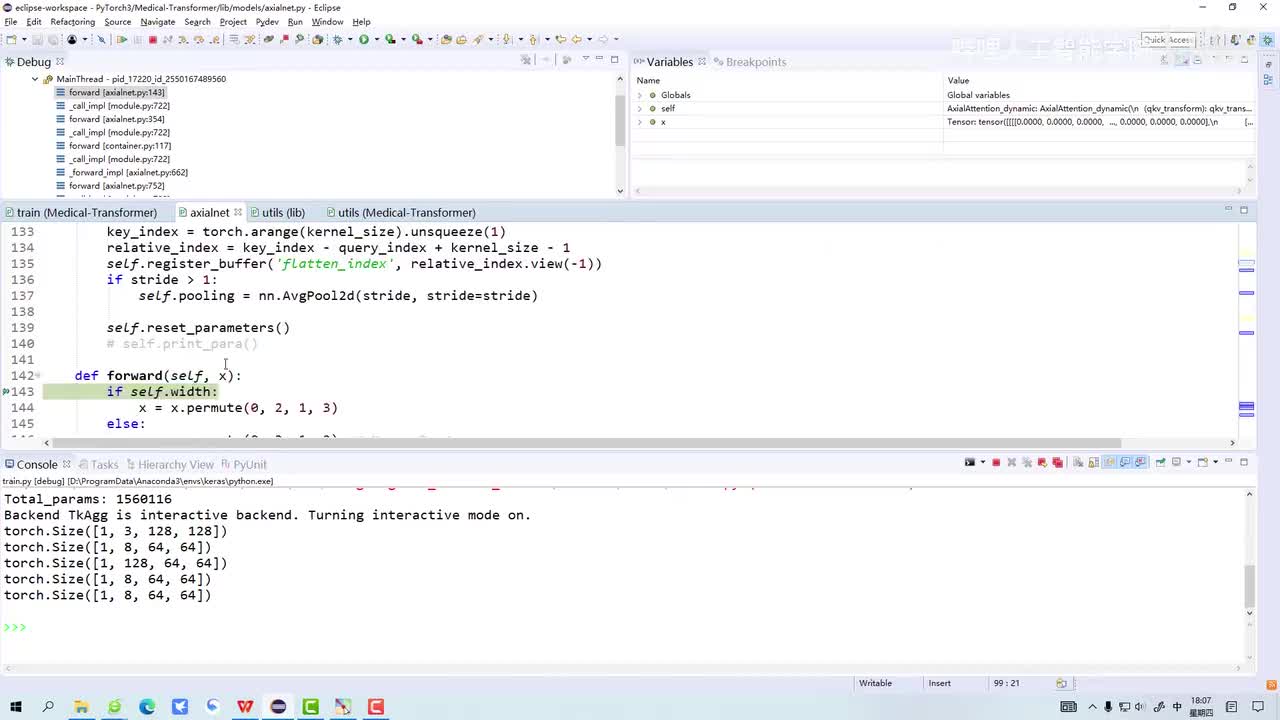The image size is (1280, 720).
Task: Click the console vertical scrollbar
Action: [x=1249, y=585]
